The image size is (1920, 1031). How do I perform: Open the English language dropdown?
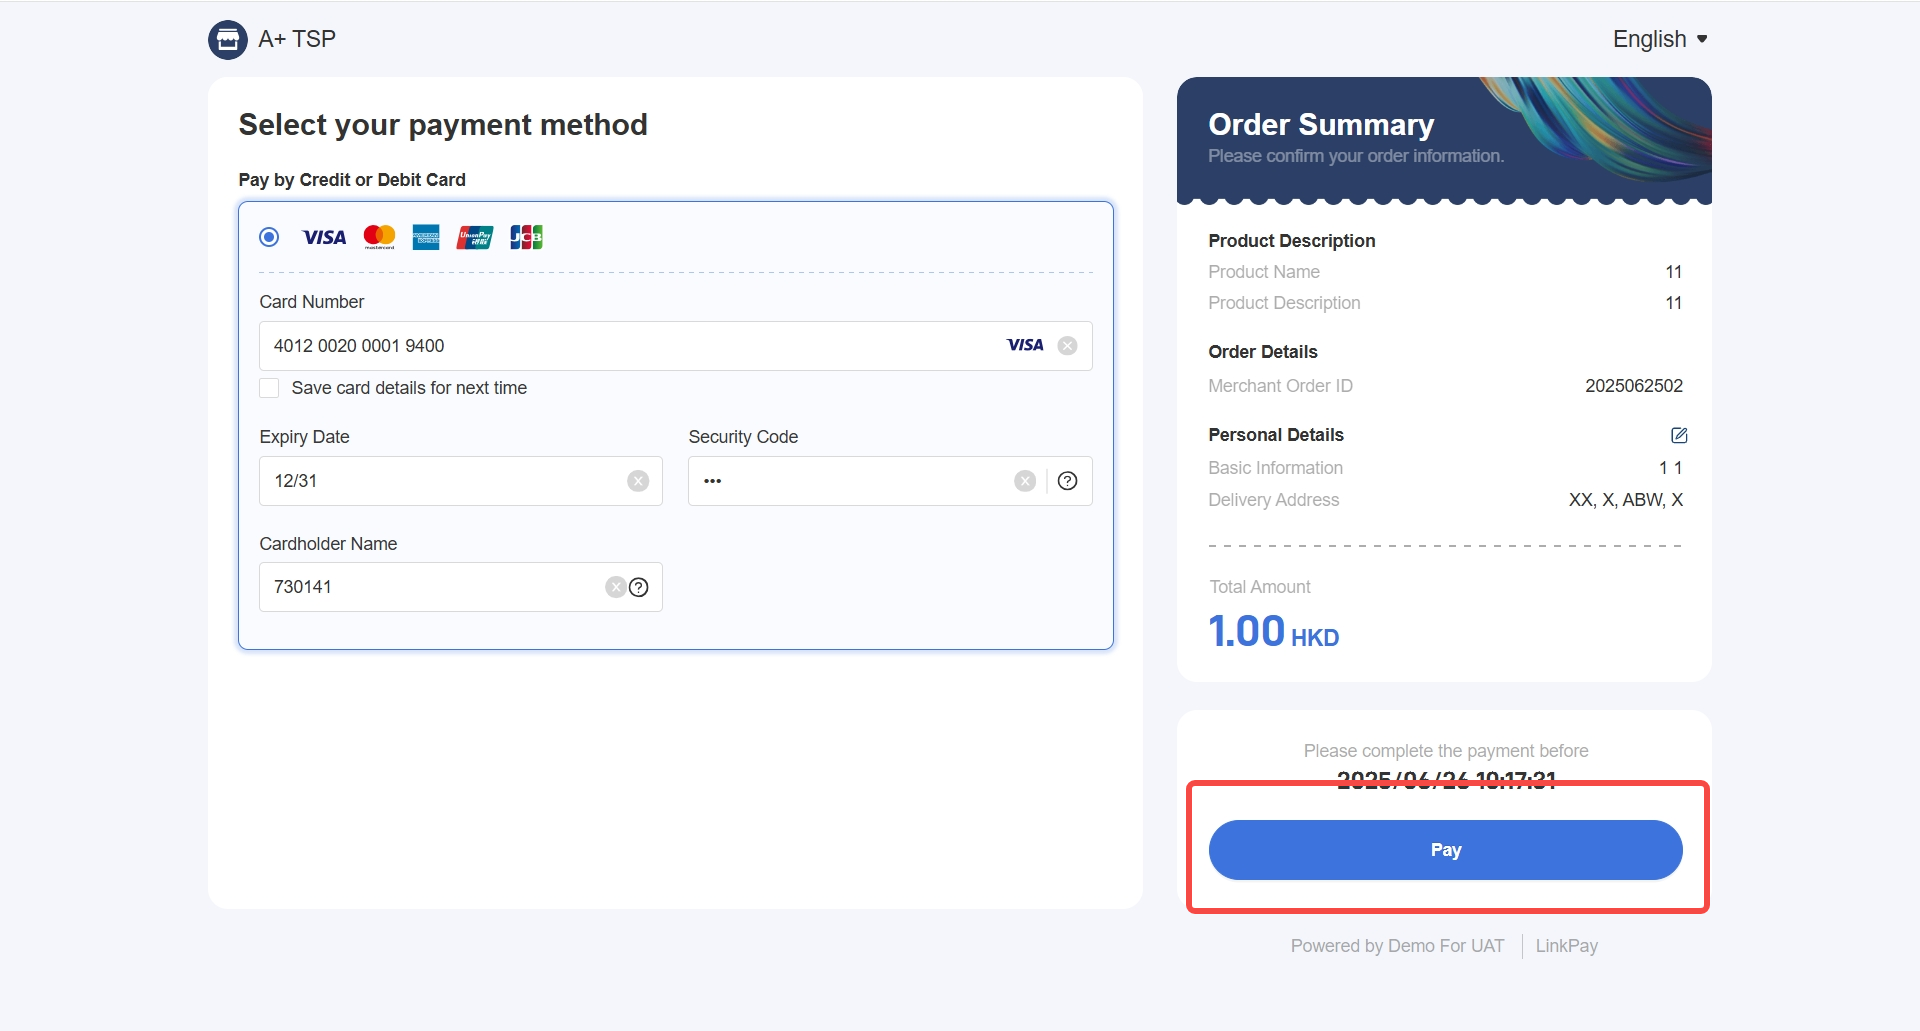(1659, 39)
